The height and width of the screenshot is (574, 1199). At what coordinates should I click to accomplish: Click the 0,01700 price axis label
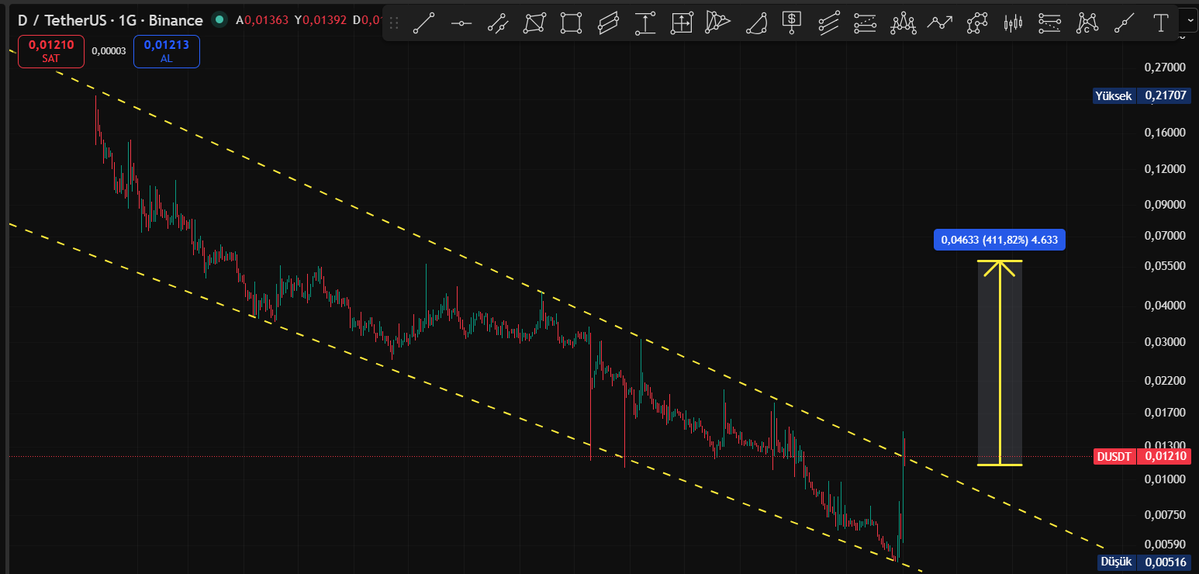click(1165, 413)
